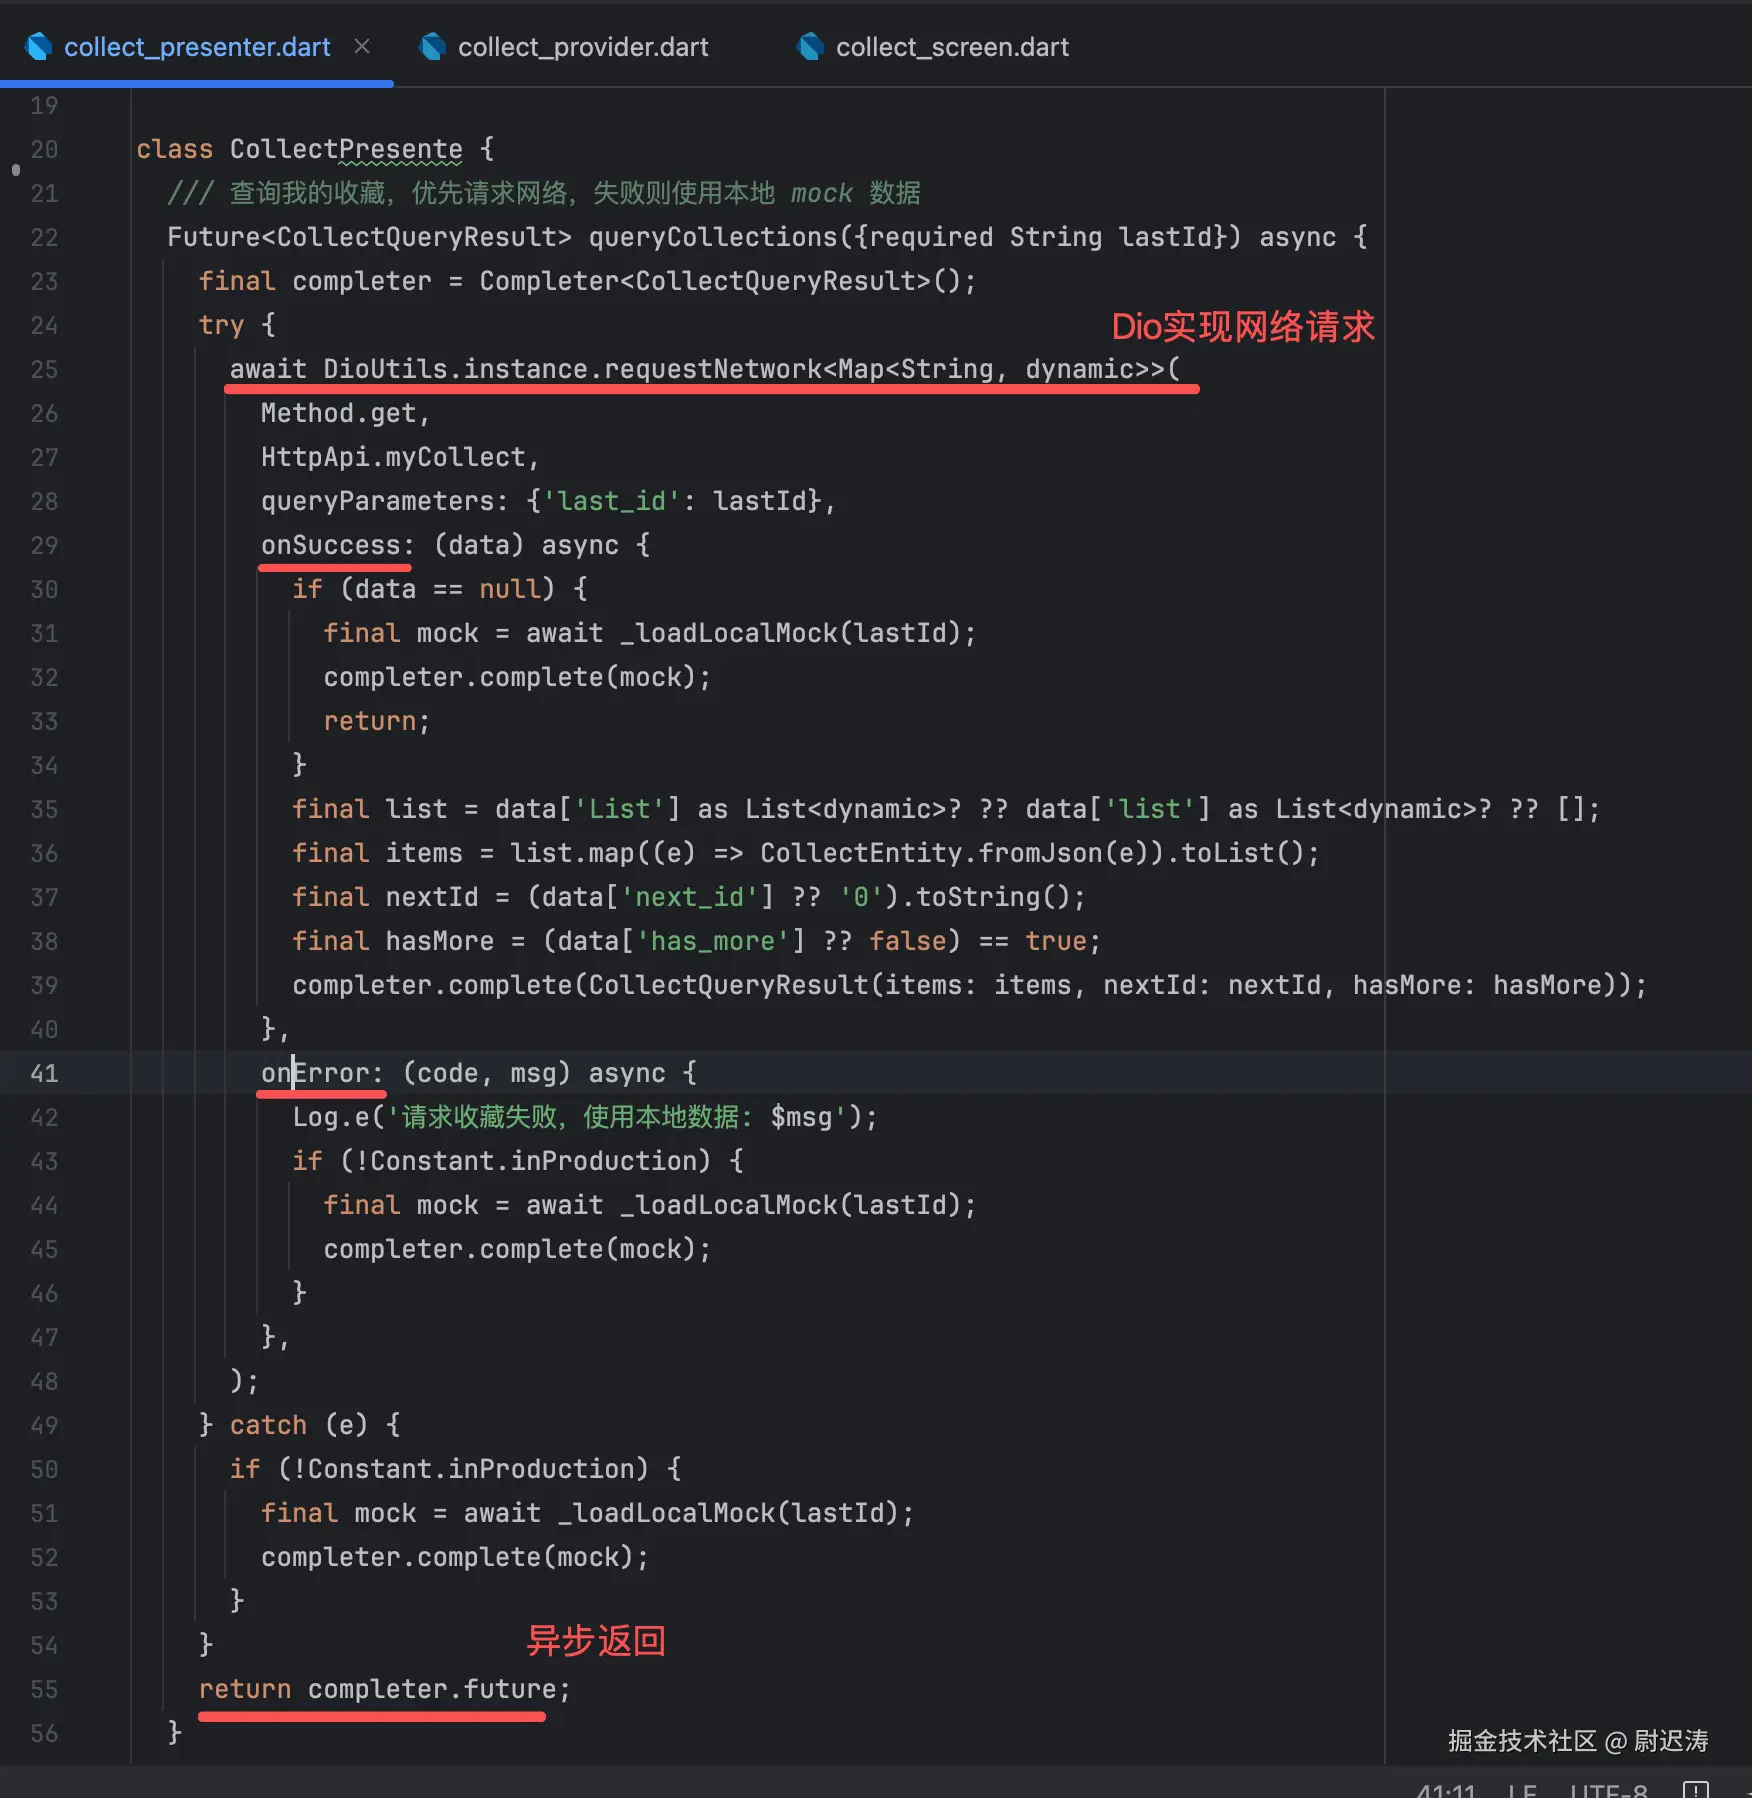Click "completer.complete(mock);" on line 52
Image resolution: width=1752 pixels, height=1798 pixels.
coord(455,1558)
